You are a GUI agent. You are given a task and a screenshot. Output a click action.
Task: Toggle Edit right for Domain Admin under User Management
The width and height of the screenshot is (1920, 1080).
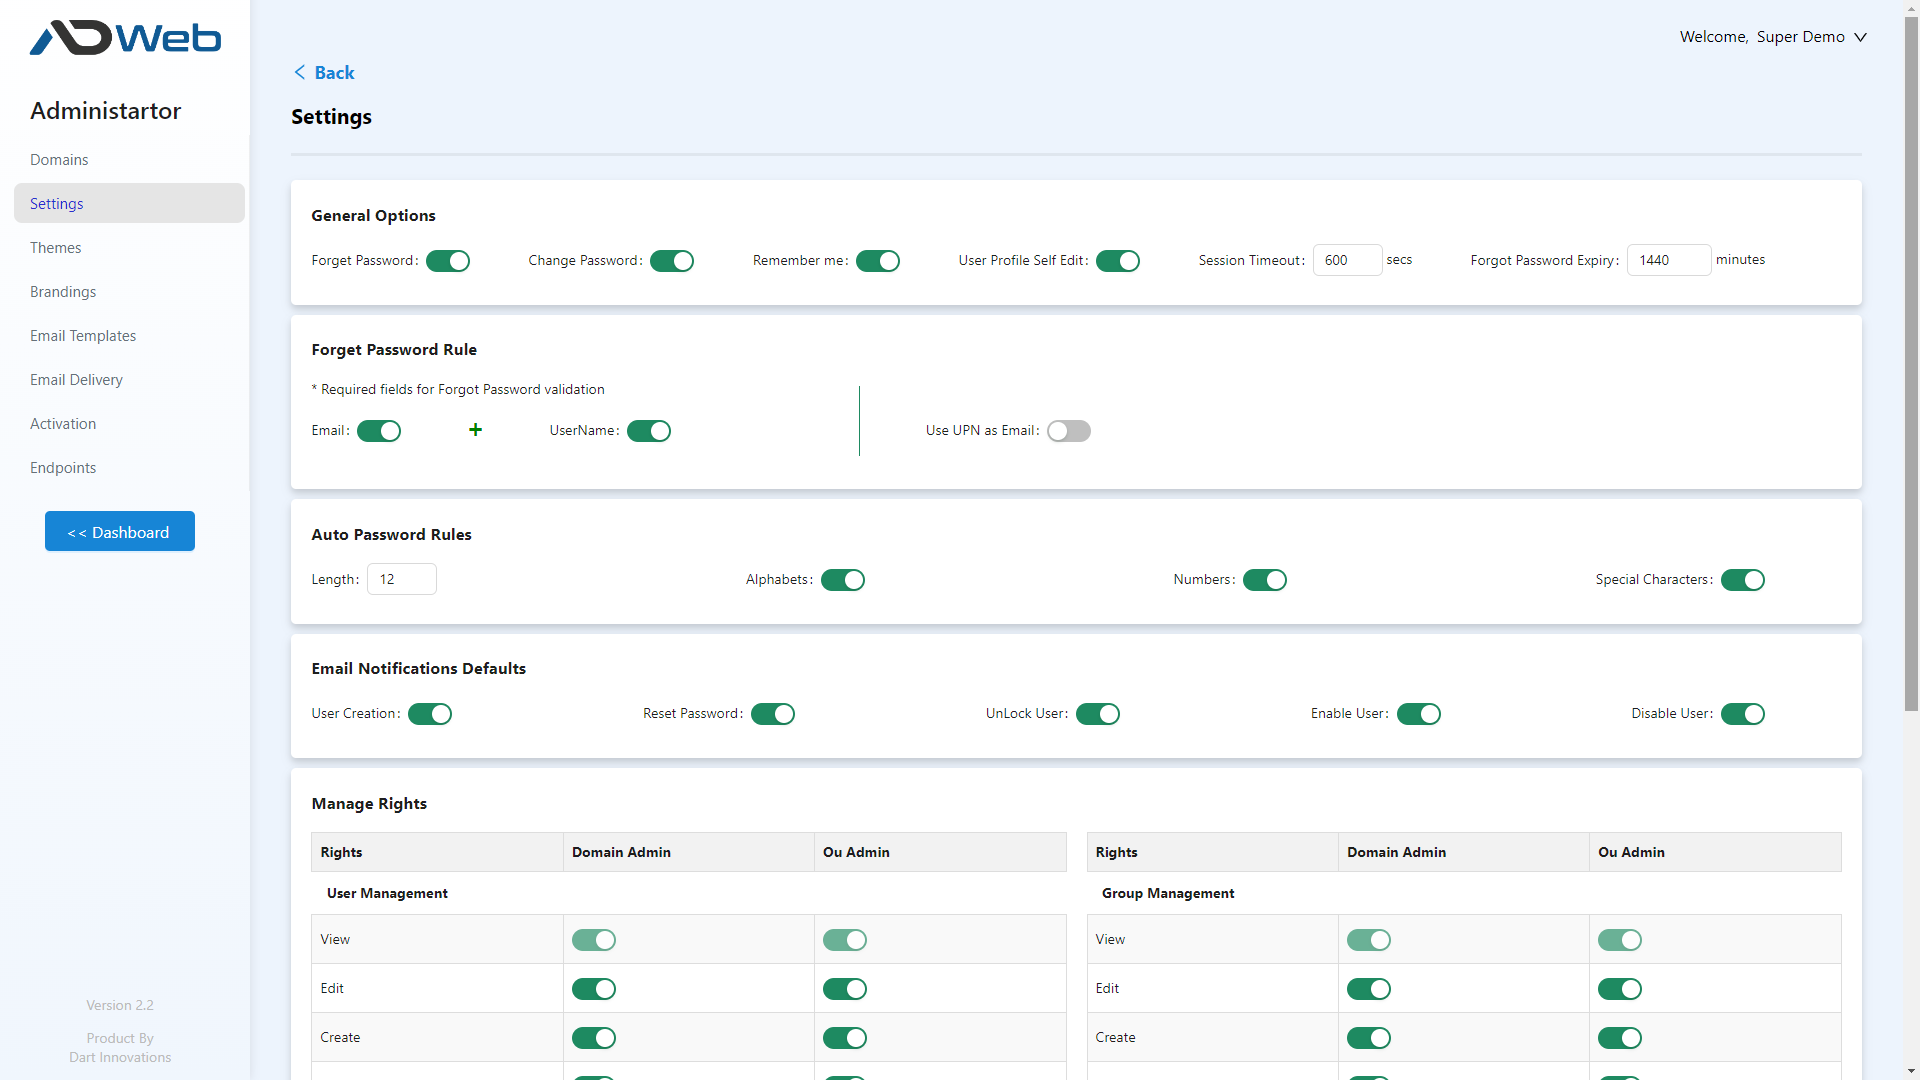coord(594,988)
